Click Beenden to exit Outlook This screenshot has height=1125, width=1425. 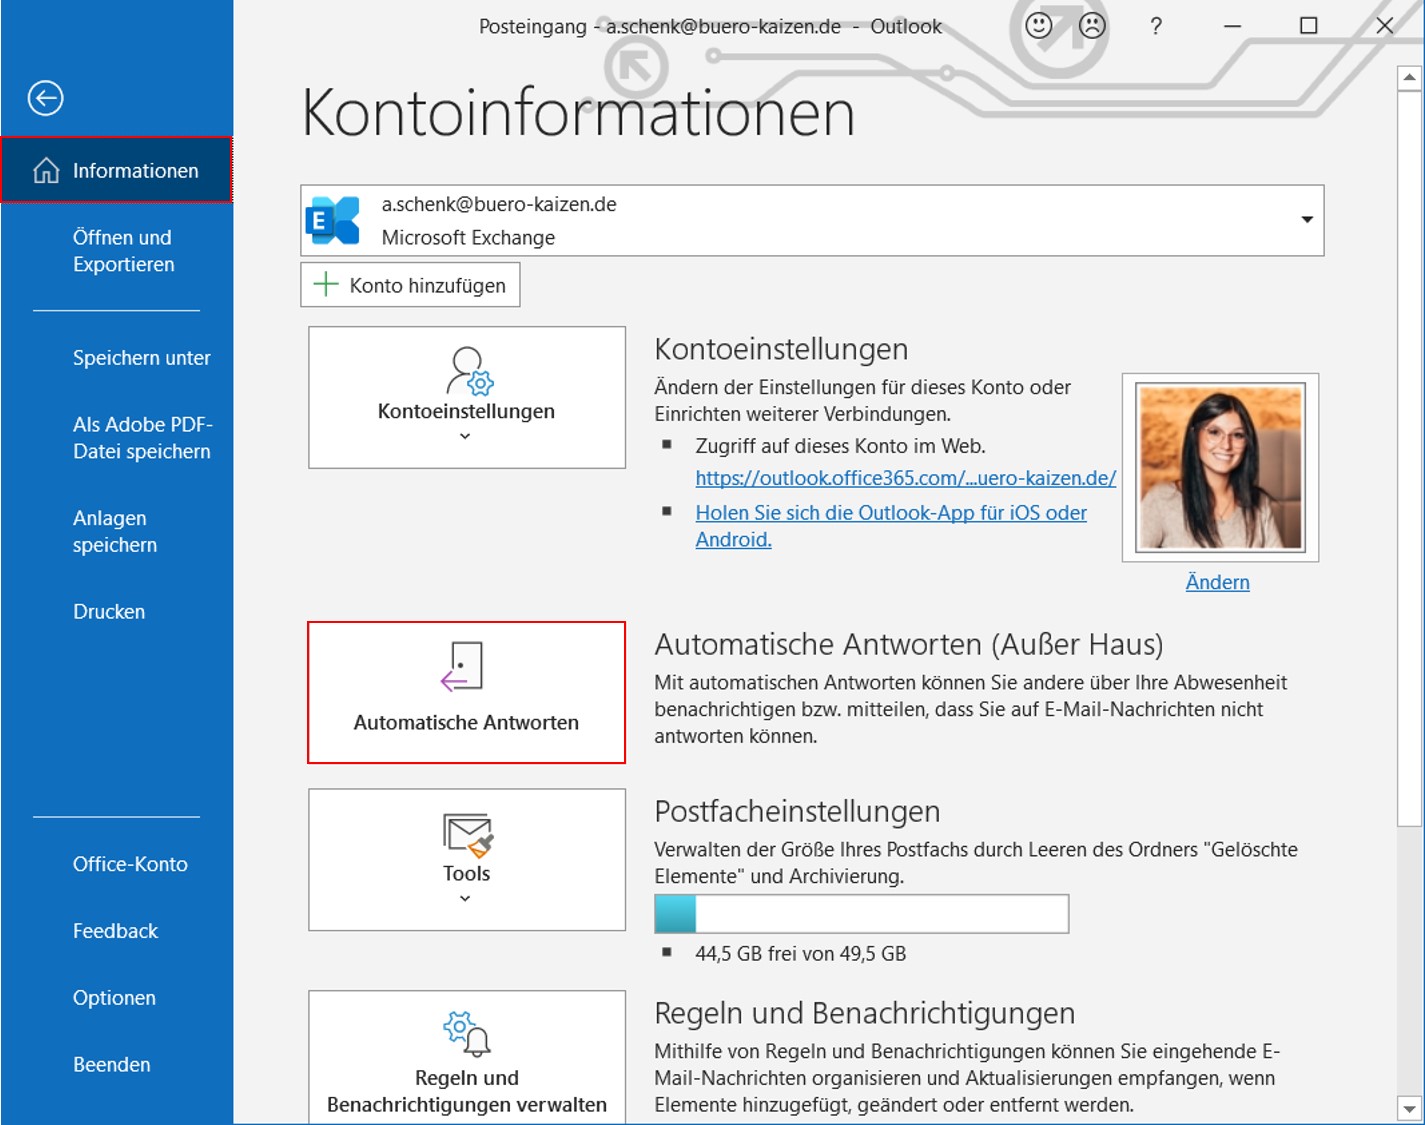[x=111, y=1065]
